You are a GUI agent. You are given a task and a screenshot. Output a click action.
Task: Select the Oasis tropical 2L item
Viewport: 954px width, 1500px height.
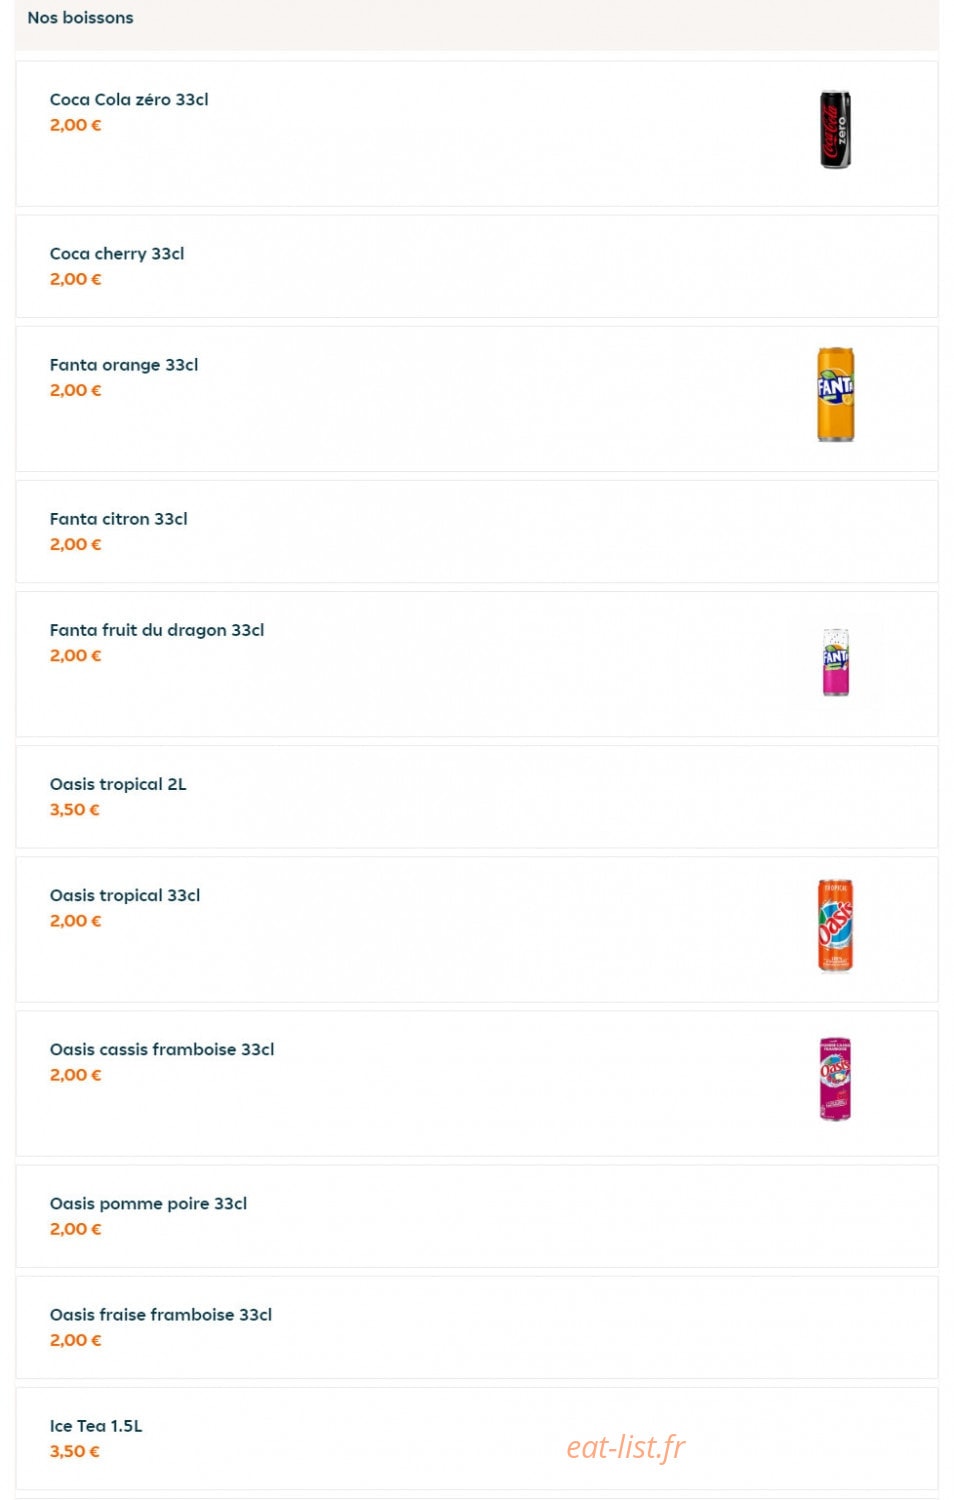477,797
